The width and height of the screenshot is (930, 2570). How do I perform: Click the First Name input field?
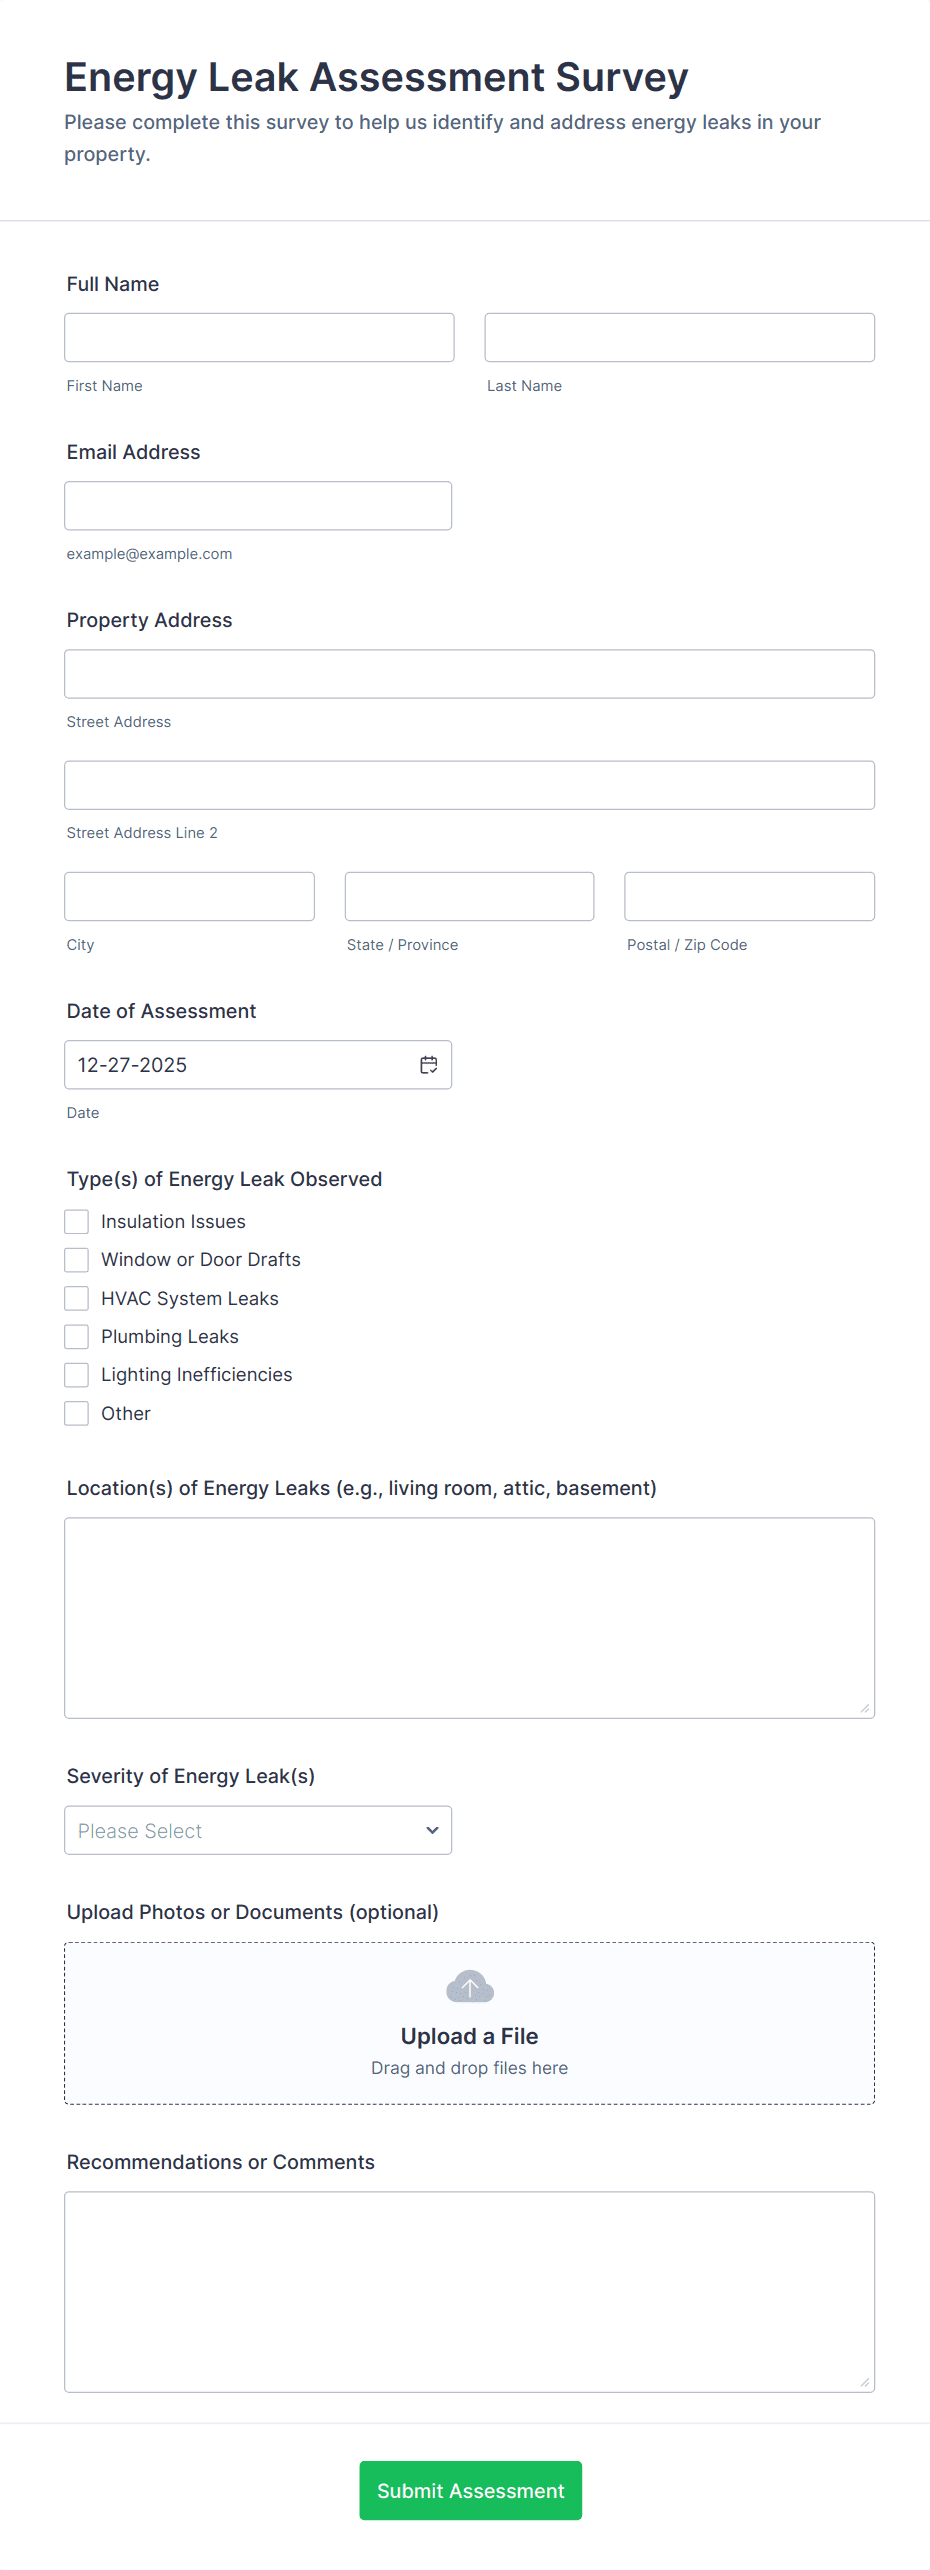point(259,337)
